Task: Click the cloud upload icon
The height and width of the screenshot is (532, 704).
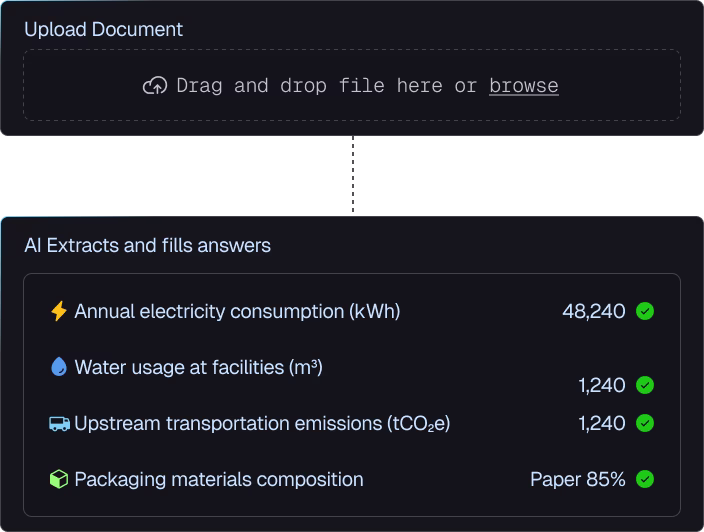Action: tap(155, 85)
